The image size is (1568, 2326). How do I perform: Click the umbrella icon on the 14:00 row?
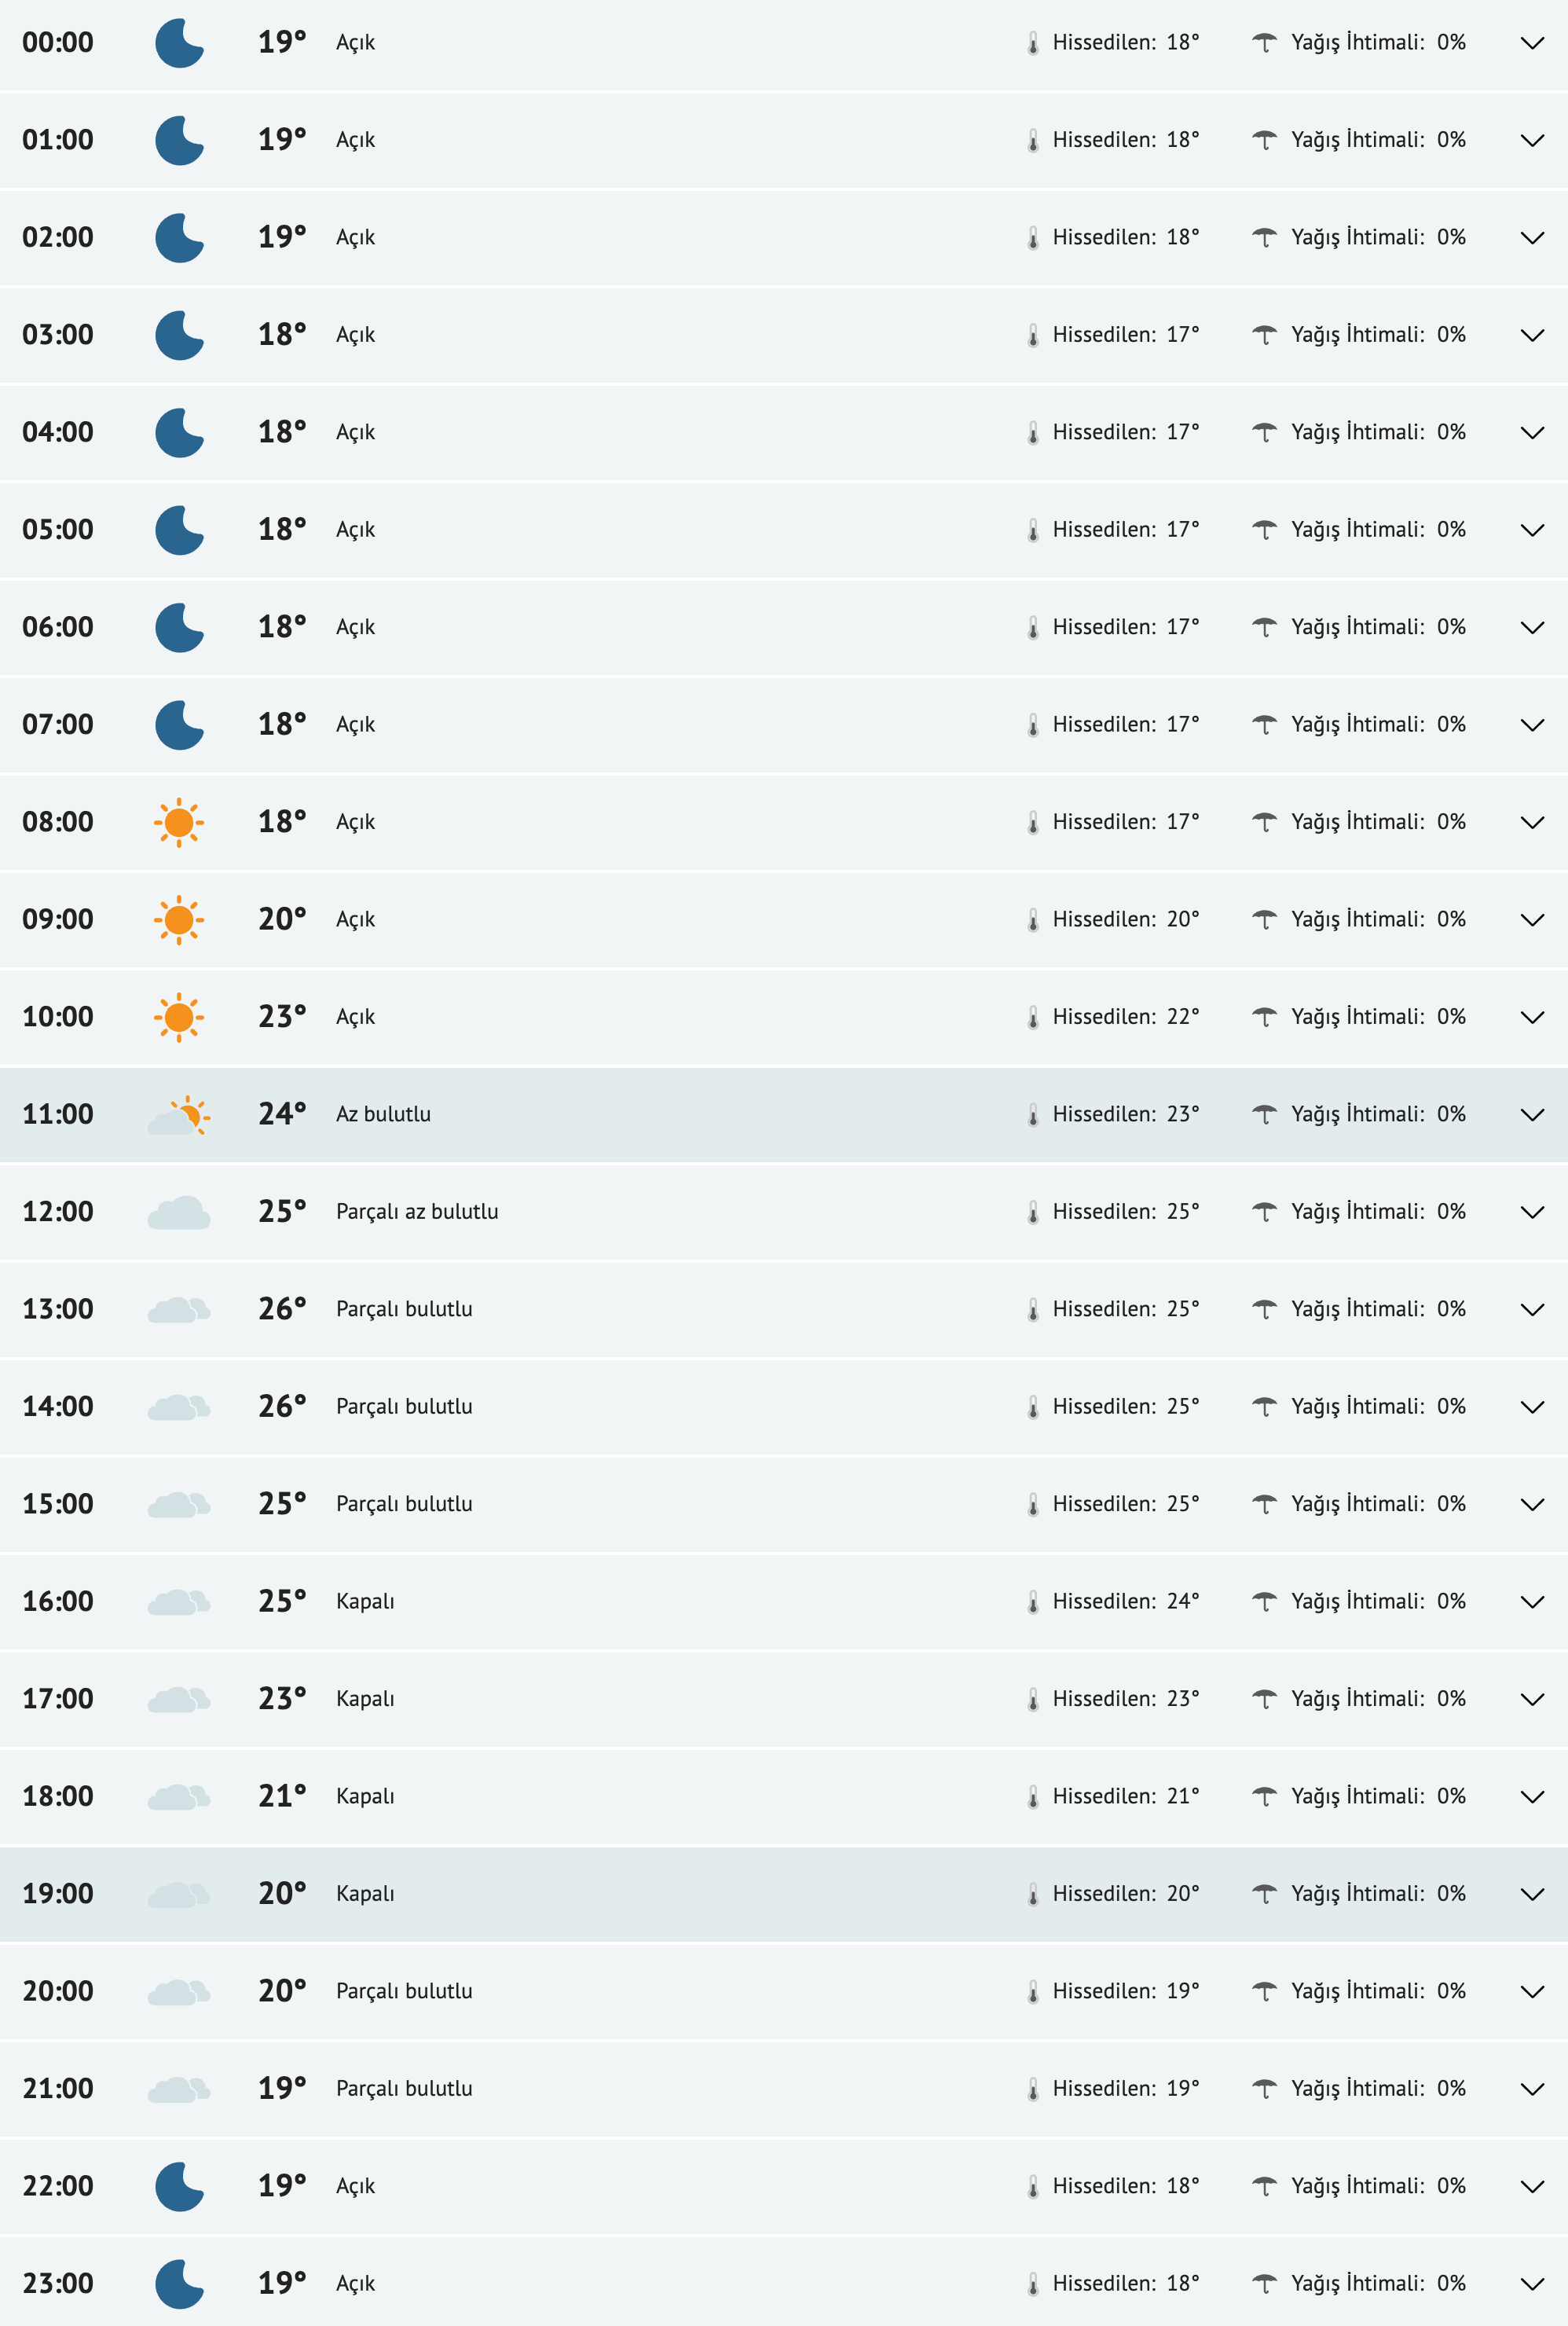coord(1267,1405)
